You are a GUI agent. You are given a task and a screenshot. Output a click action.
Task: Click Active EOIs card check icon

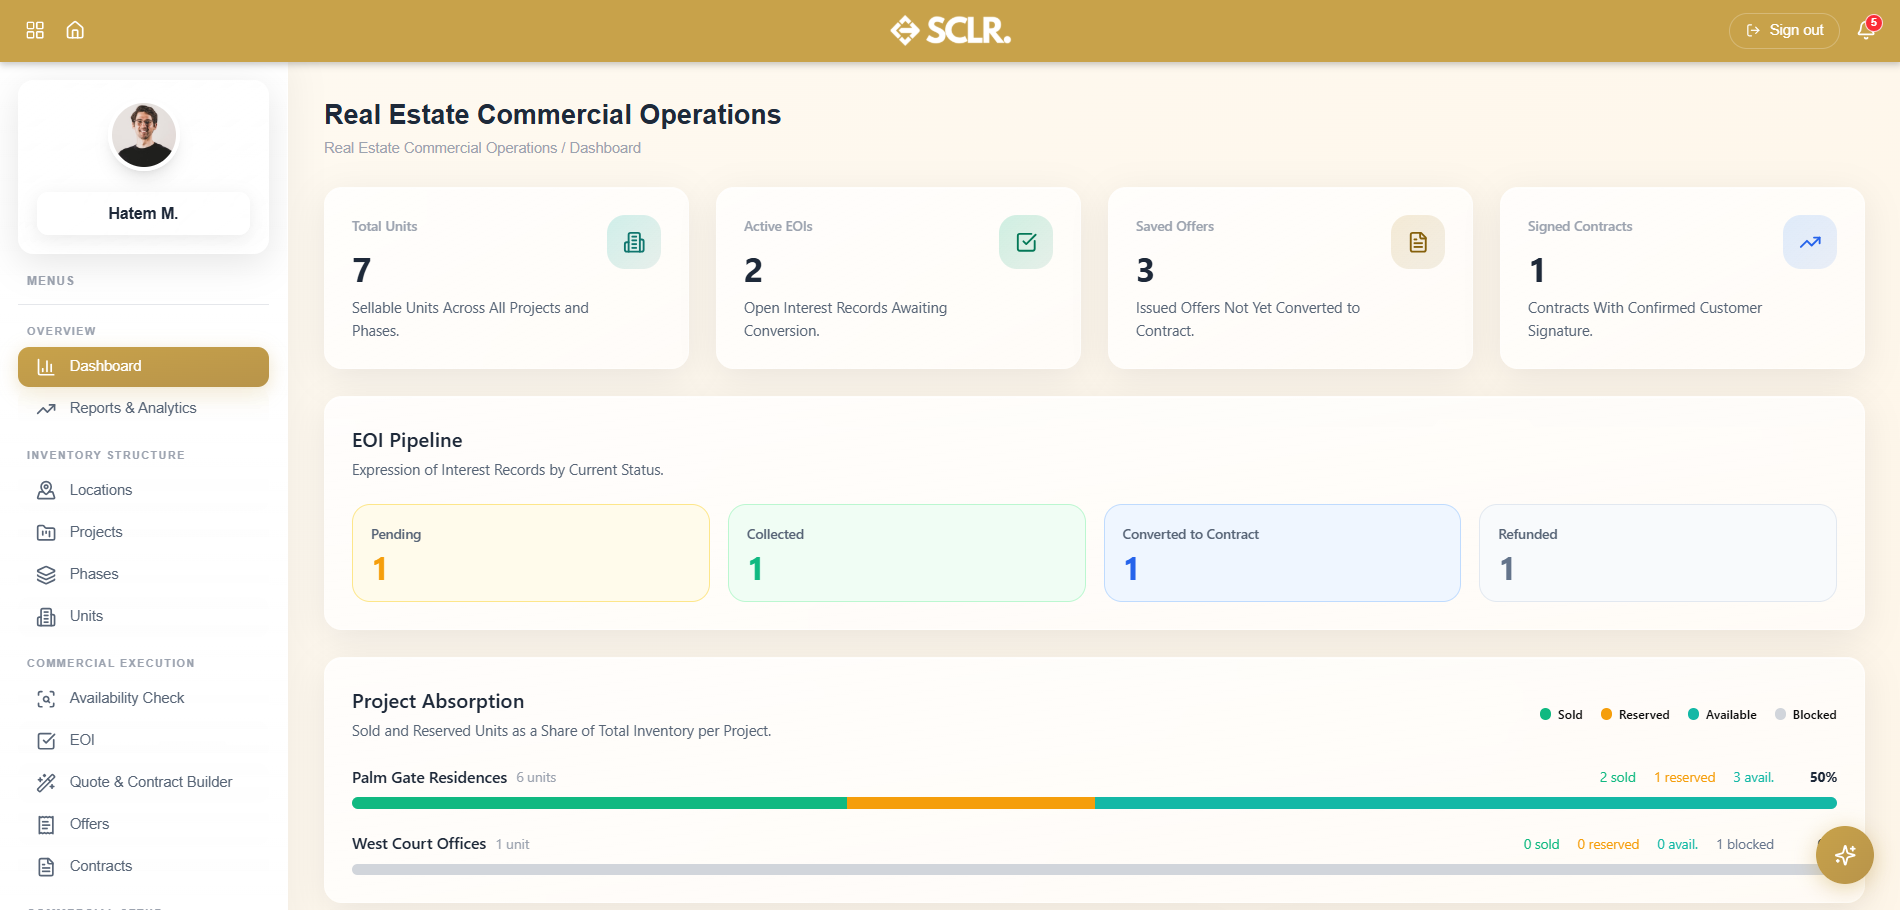pyautogui.click(x=1026, y=242)
